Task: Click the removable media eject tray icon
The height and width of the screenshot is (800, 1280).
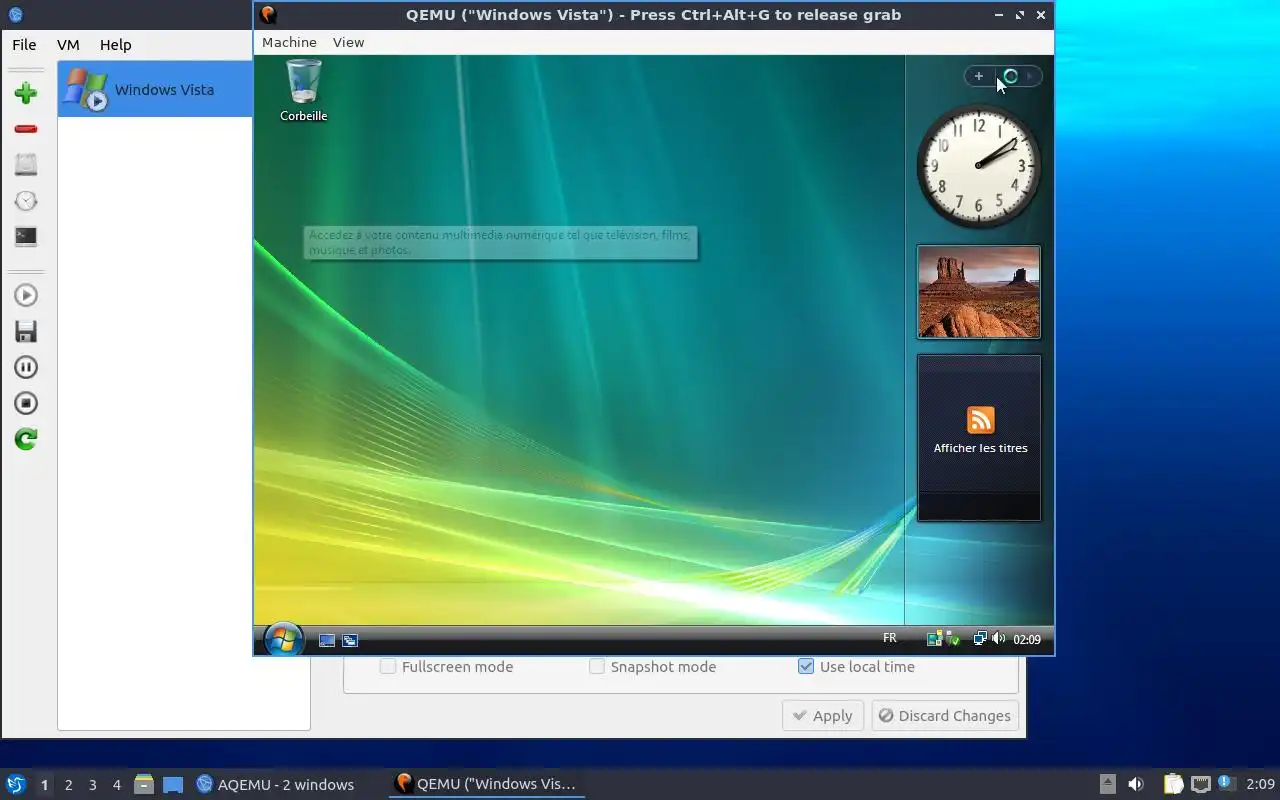Action: [1107, 784]
